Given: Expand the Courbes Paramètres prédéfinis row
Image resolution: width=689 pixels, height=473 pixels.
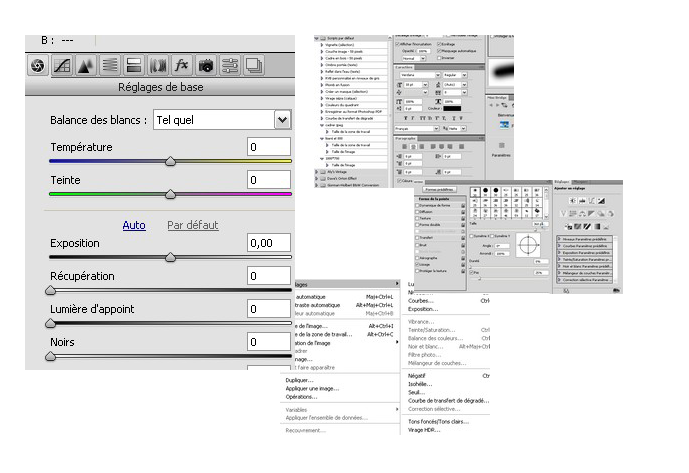Looking at the screenshot, I should pos(559,246).
